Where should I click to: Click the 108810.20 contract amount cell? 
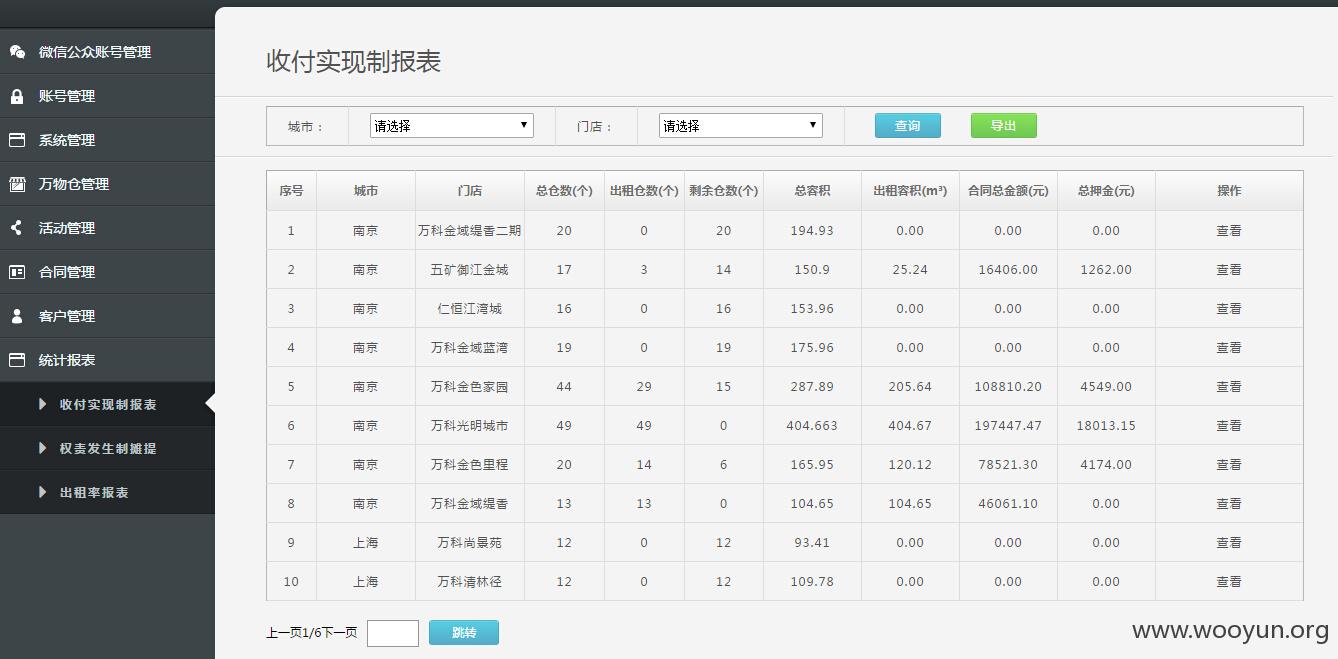[1008, 386]
